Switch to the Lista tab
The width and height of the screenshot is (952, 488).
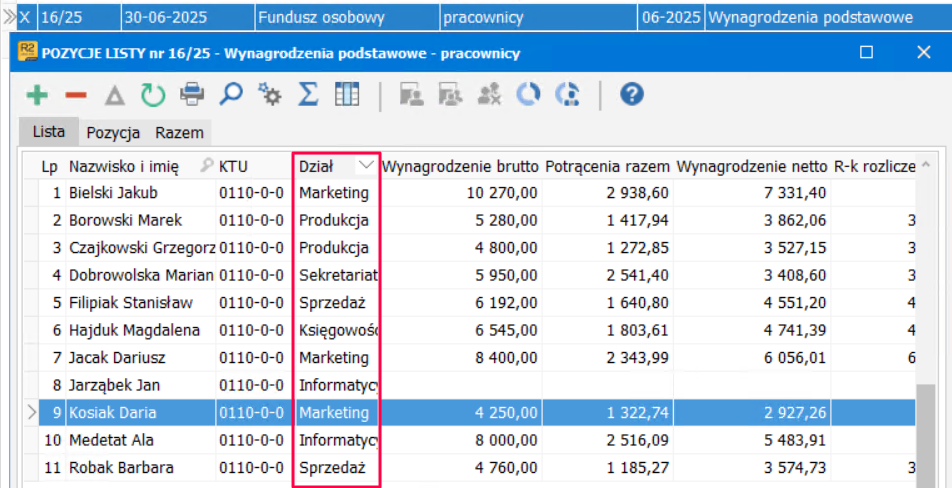click(x=48, y=132)
